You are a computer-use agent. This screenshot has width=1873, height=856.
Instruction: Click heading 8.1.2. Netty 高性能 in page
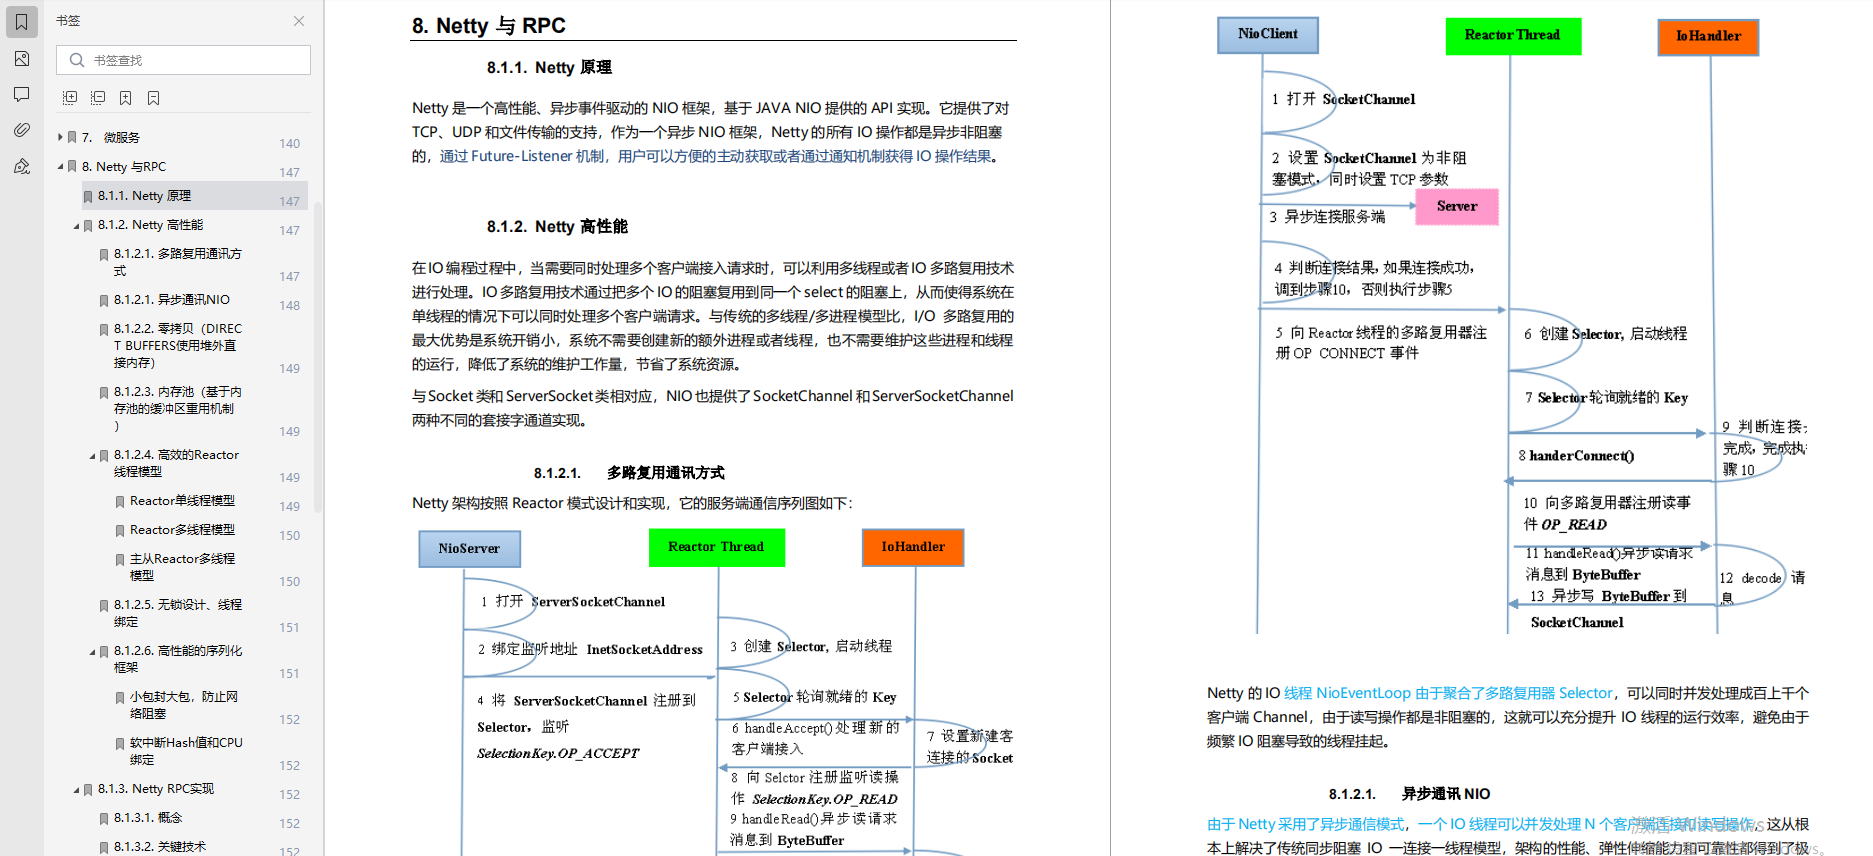coord(557,227)
